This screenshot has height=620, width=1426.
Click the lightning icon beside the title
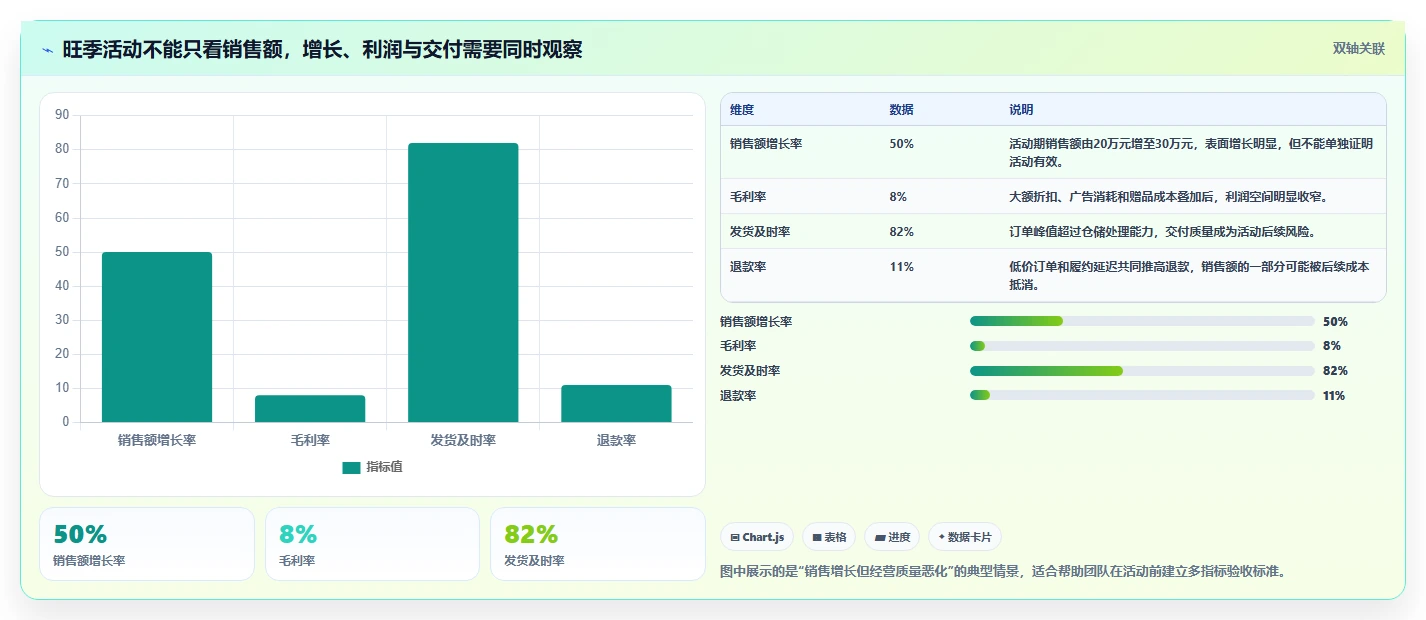tap(48, 49)
